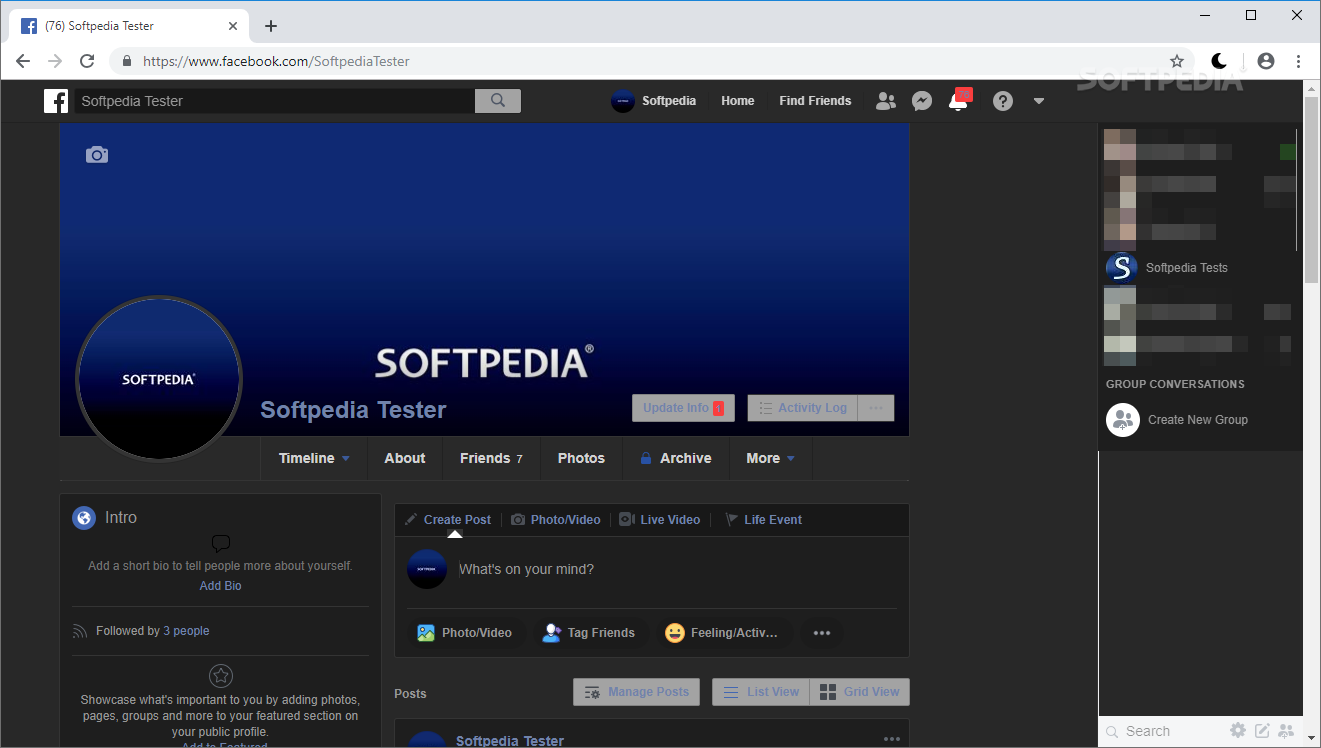Screen dimensions: 1321x748
Task: Open Find Friends in top bar
Action: tap(815, 101)
